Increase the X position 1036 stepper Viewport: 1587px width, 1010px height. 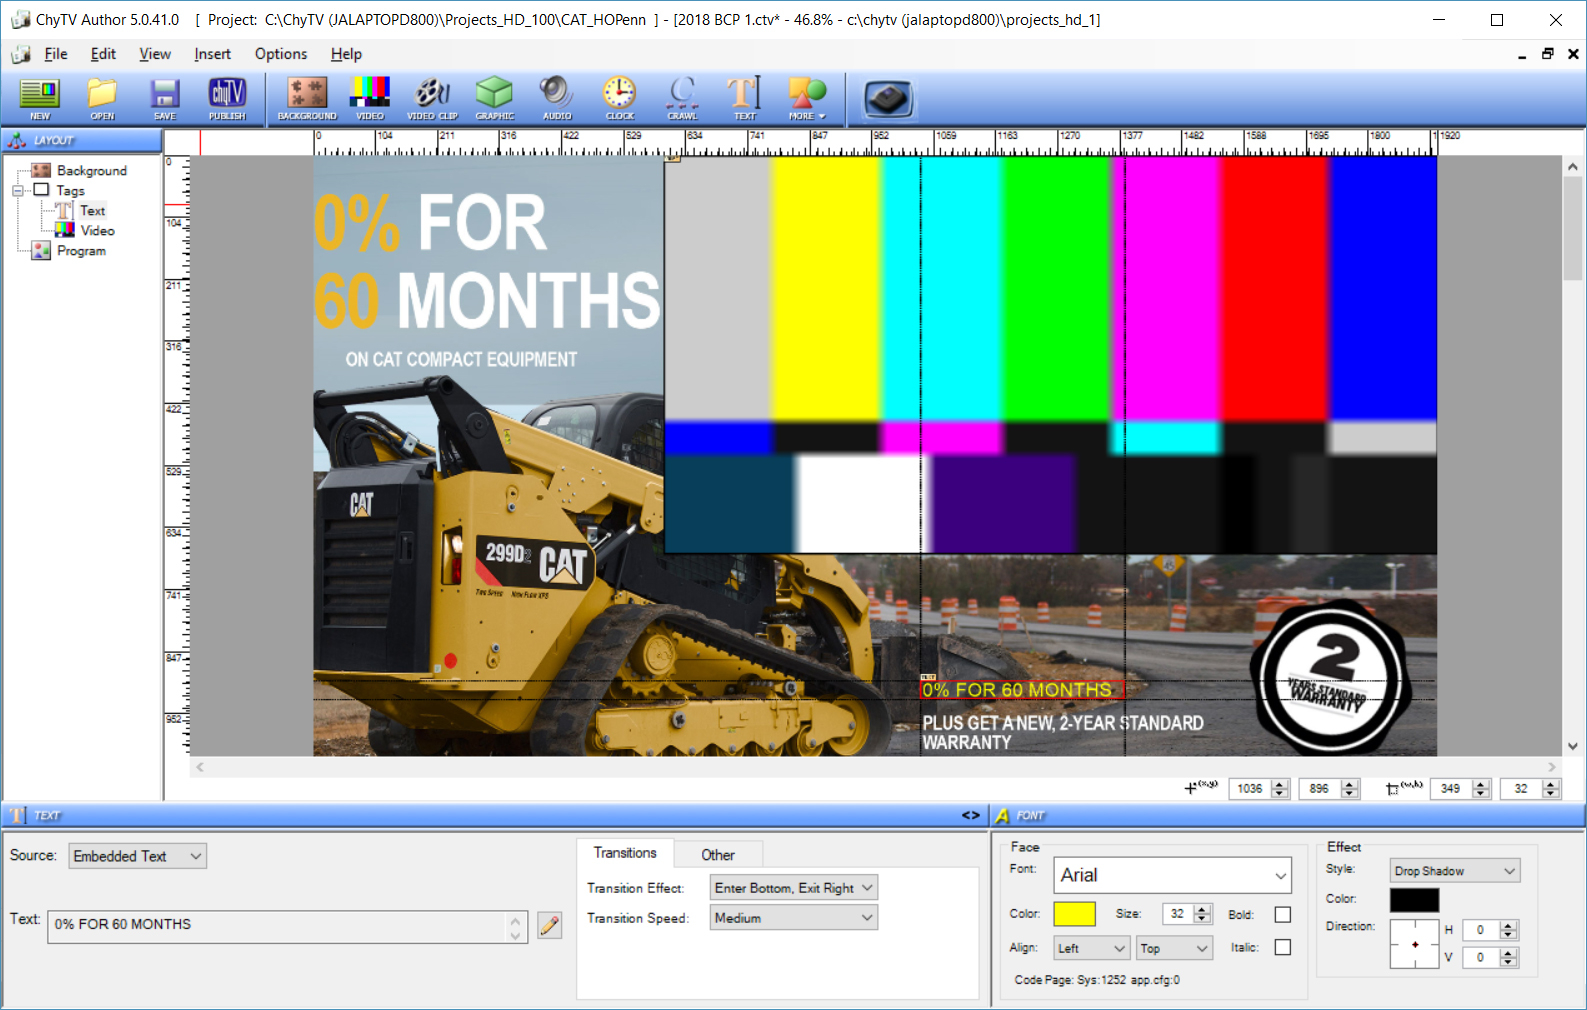pos(1280,784)
